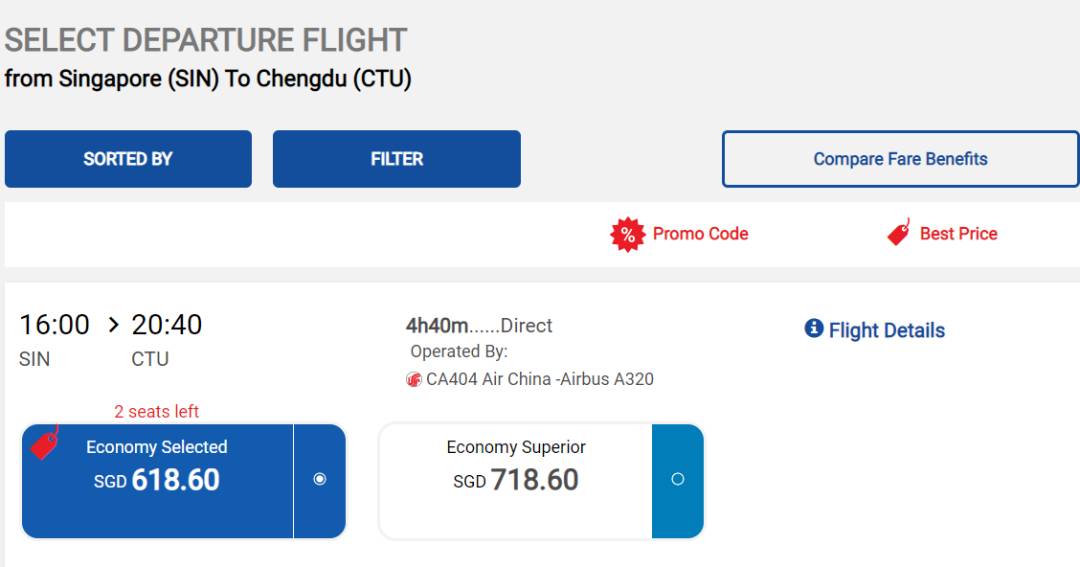Viewport: 1080px width, 567px height.
Task: Click the CA404 Air China flight text
Action: coord(540,380)
